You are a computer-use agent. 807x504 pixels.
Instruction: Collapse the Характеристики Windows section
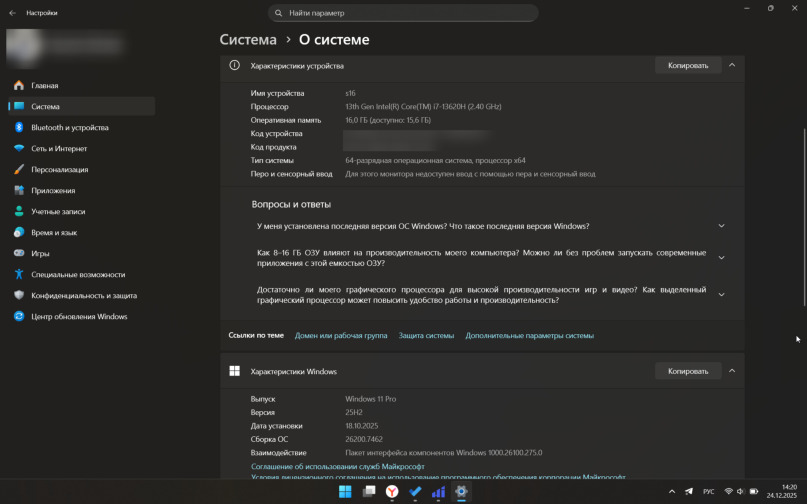(732, 371)
